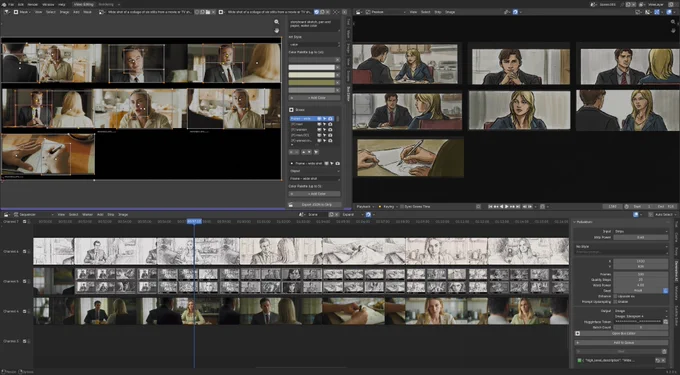Open the editor type menu of the Sequencer
This screenshot has width=680, height=375.
8,214
